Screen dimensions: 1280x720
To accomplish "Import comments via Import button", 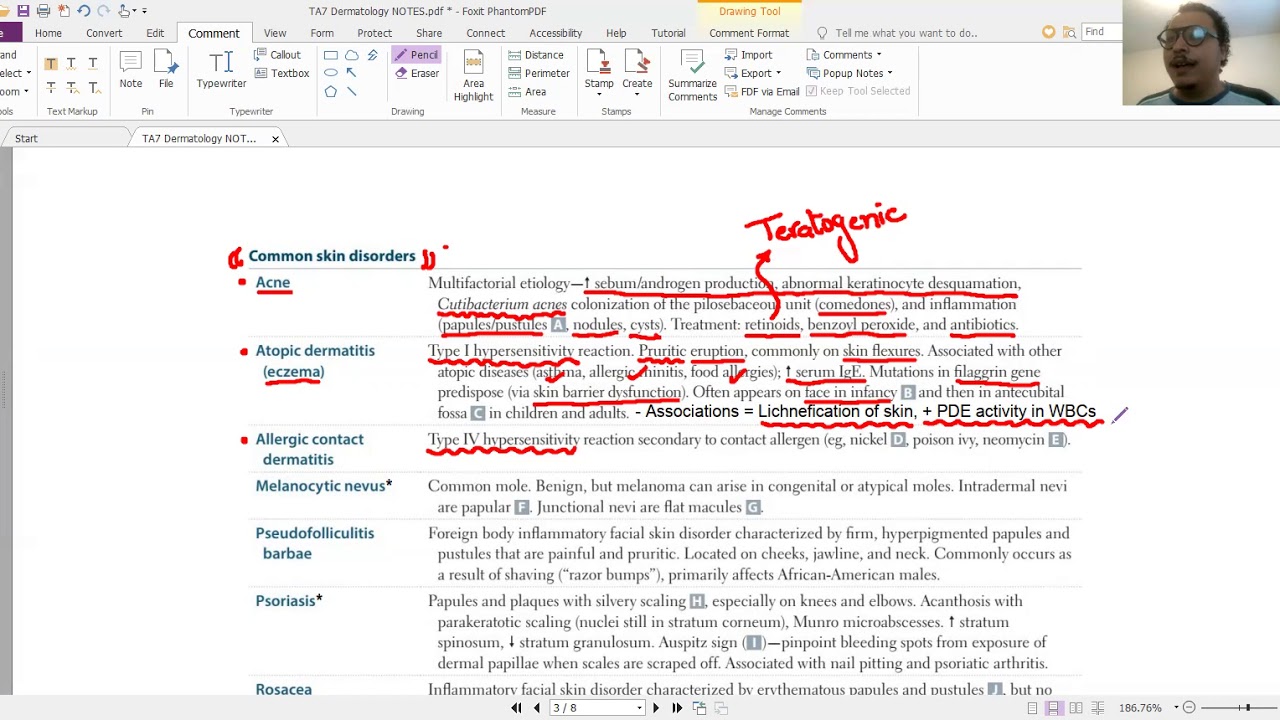I will click(x=748, y=55).
